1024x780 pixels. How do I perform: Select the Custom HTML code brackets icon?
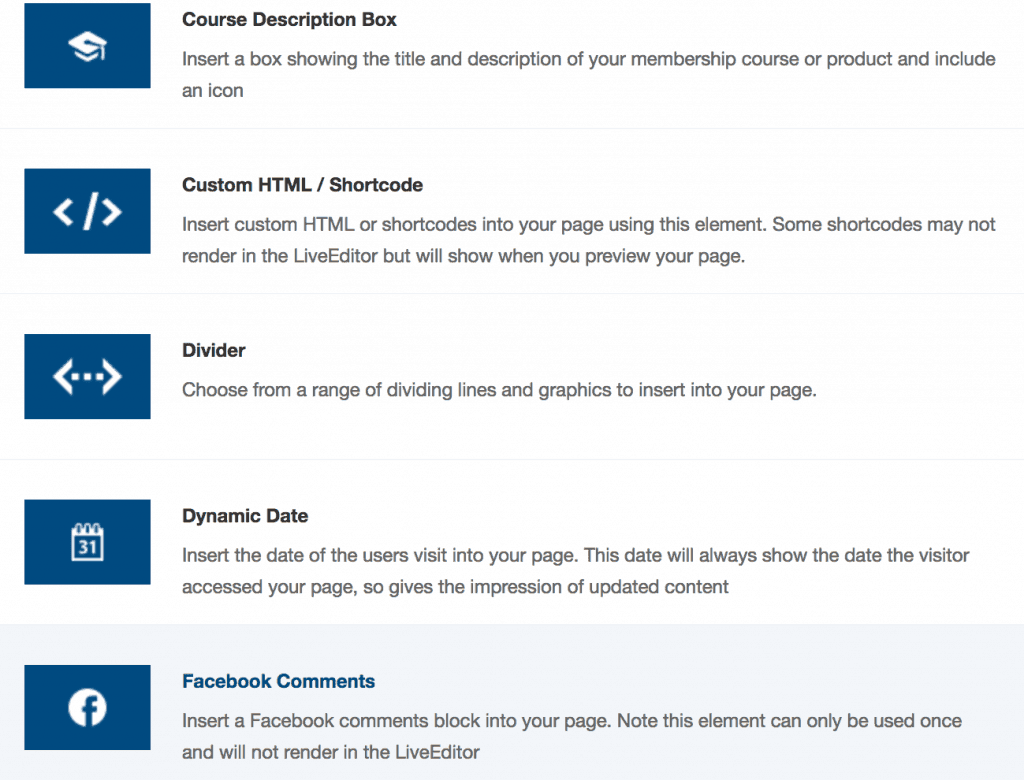(87, 211)
